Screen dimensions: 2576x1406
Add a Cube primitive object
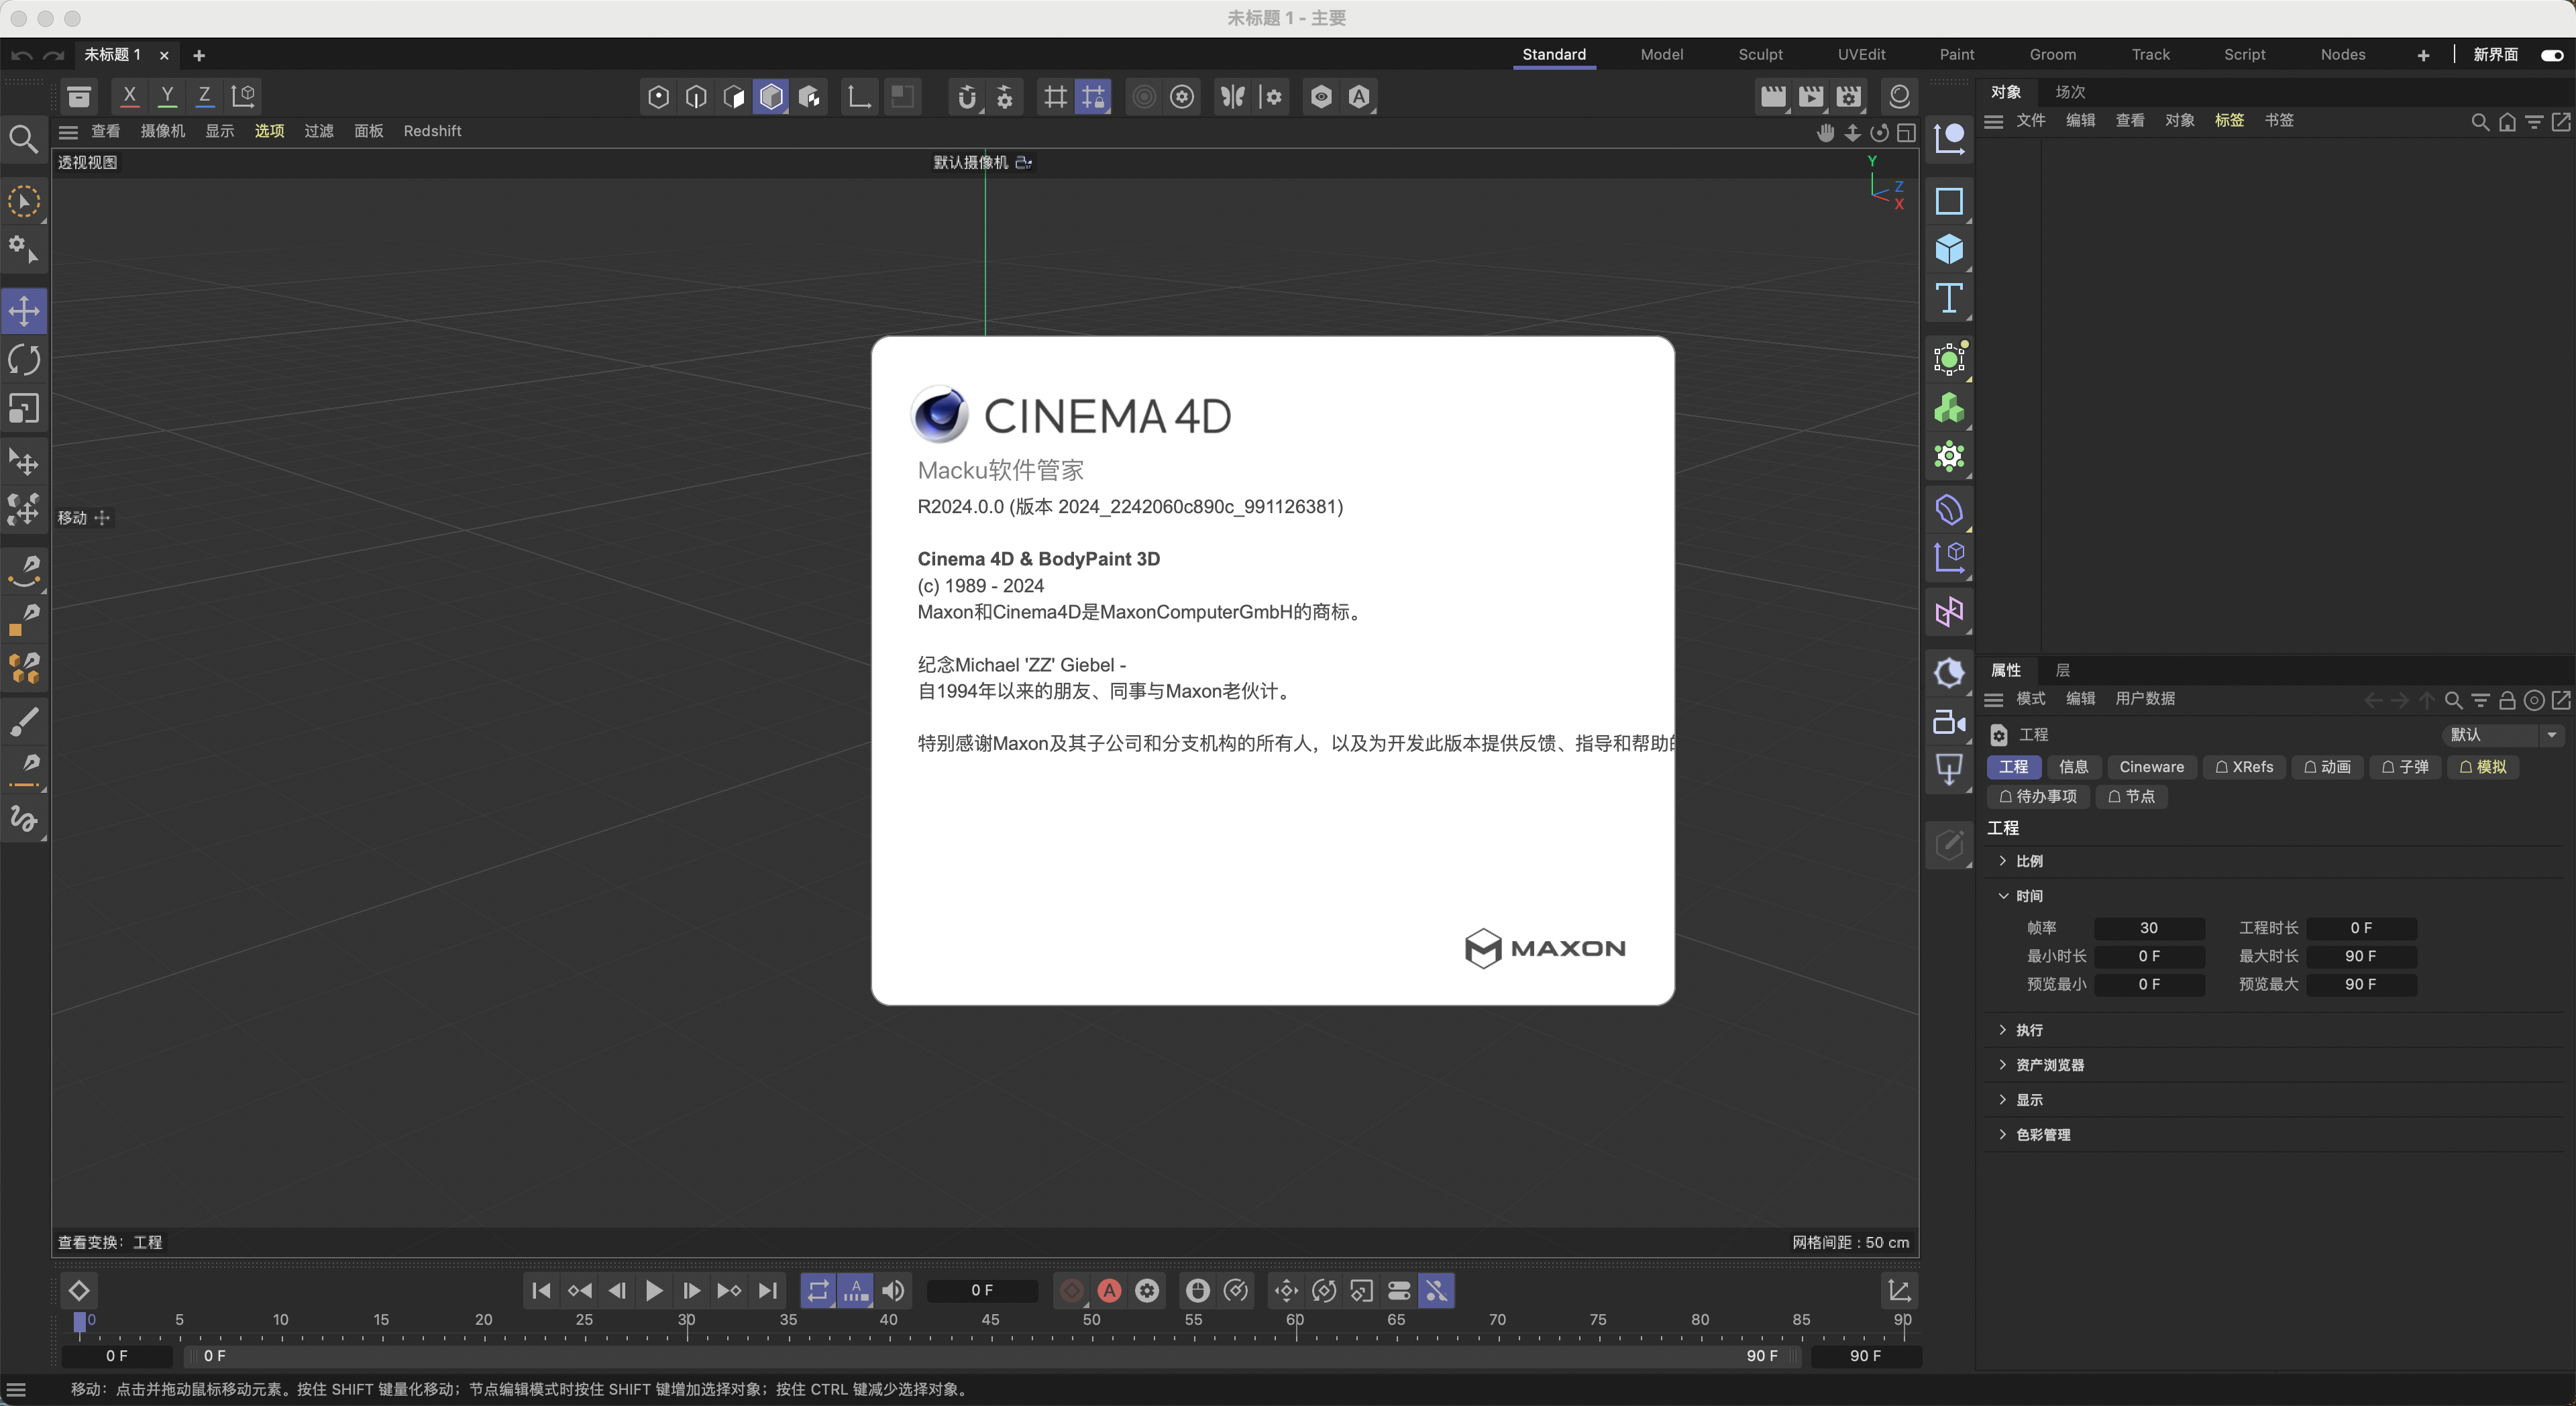tap(1949, 249)
